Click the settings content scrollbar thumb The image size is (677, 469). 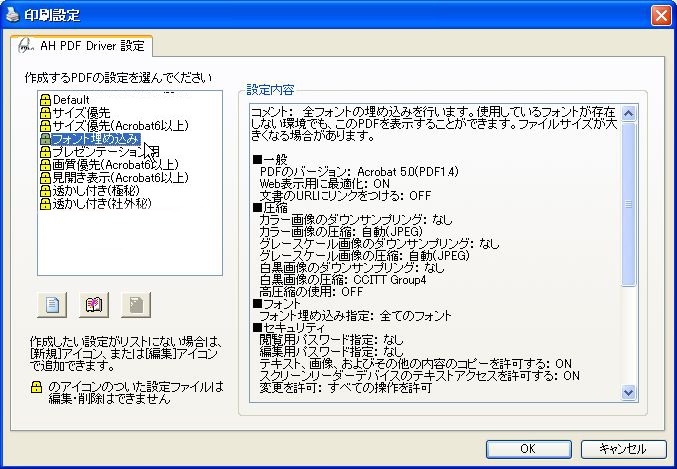628,204
